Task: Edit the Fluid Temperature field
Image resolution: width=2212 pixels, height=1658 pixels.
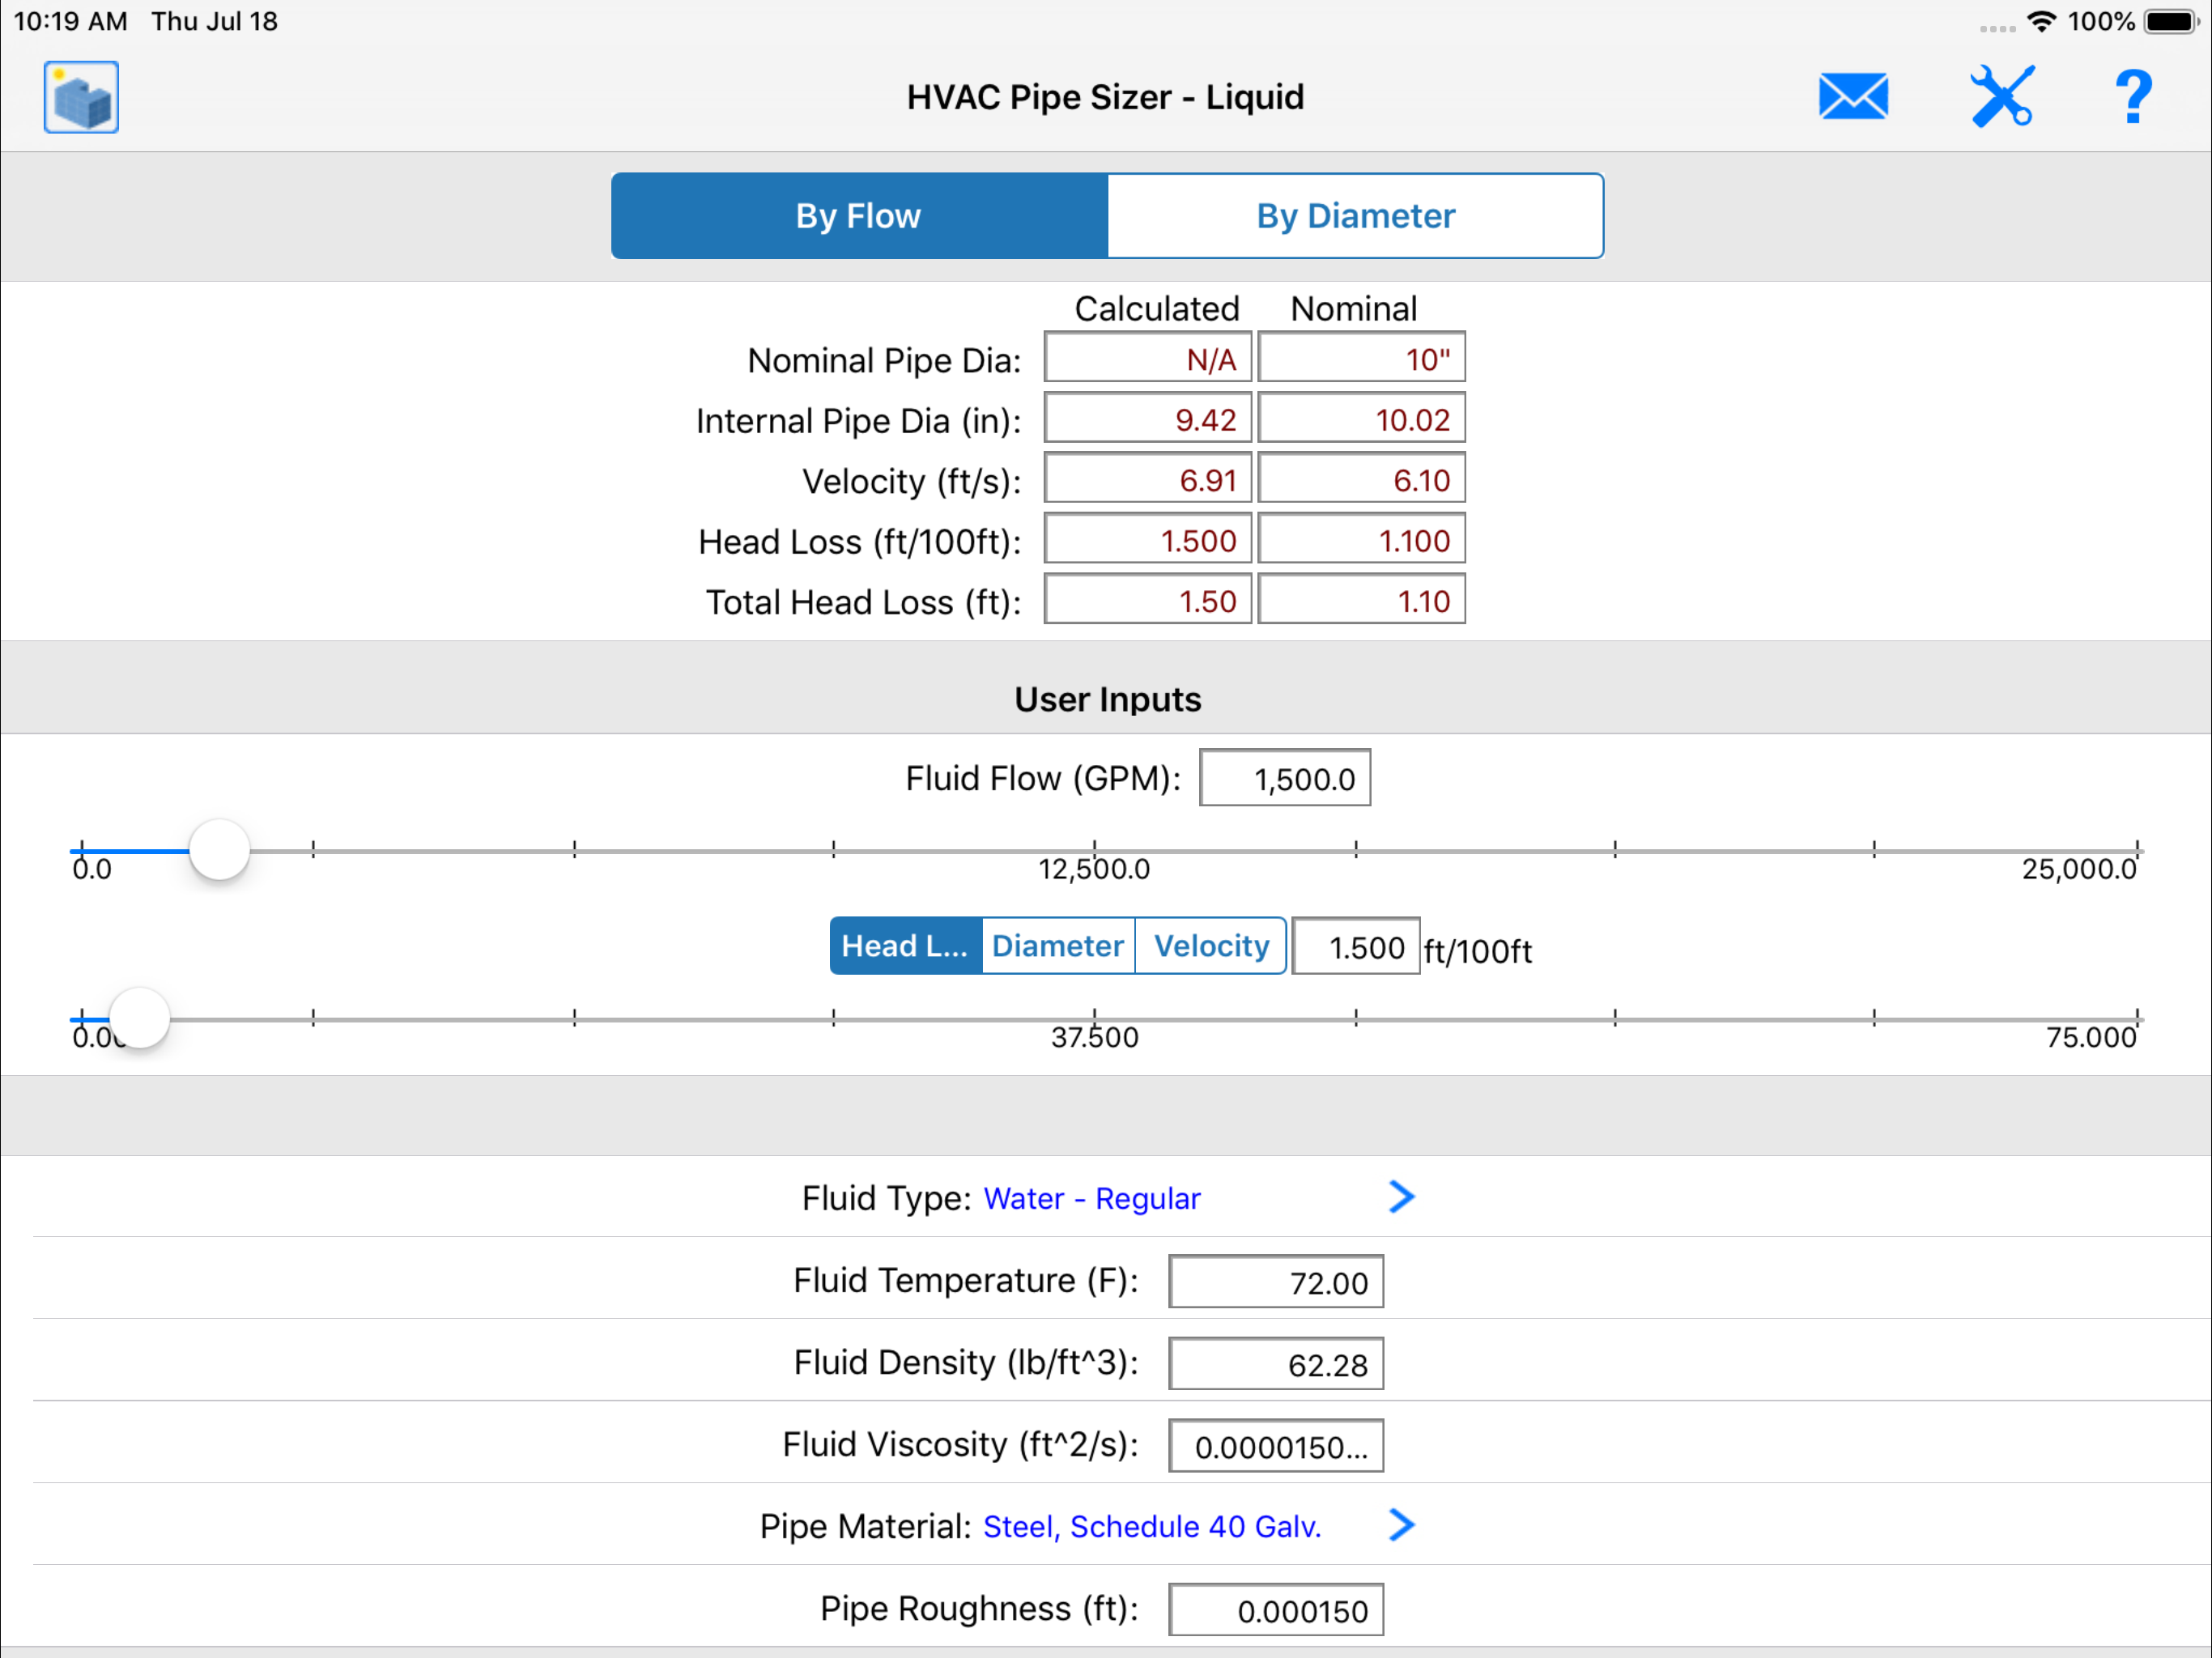Action: (x=1275, y=1282)
